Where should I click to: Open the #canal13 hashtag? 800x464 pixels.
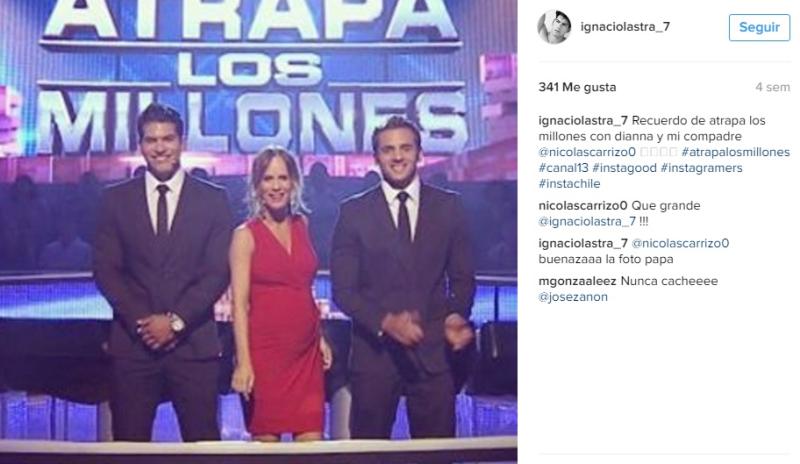pyautogui.click(x=563, y=168)
